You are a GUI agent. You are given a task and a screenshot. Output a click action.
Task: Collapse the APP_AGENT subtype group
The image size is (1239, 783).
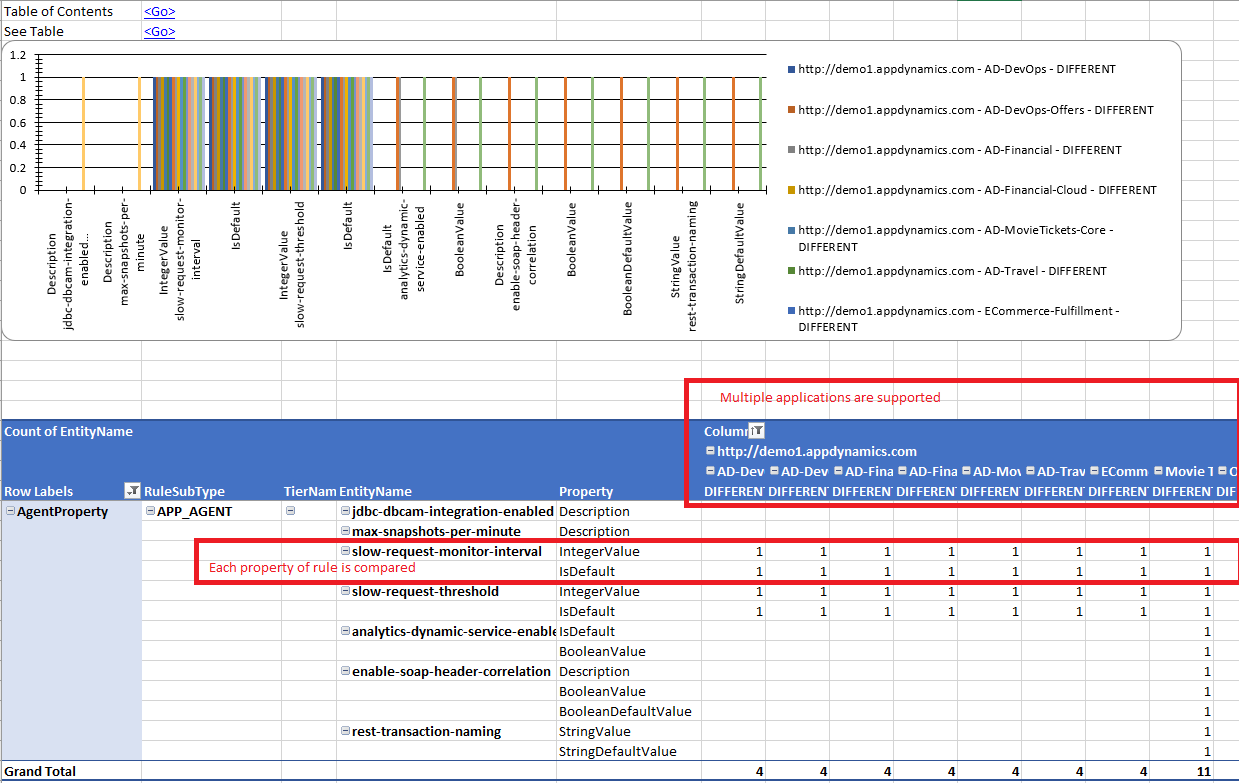click(x=150, y=511)
